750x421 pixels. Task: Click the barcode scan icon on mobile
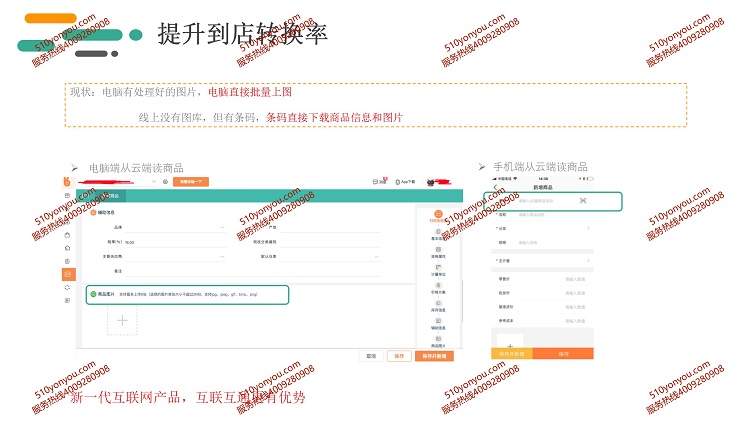click(582, 201)
